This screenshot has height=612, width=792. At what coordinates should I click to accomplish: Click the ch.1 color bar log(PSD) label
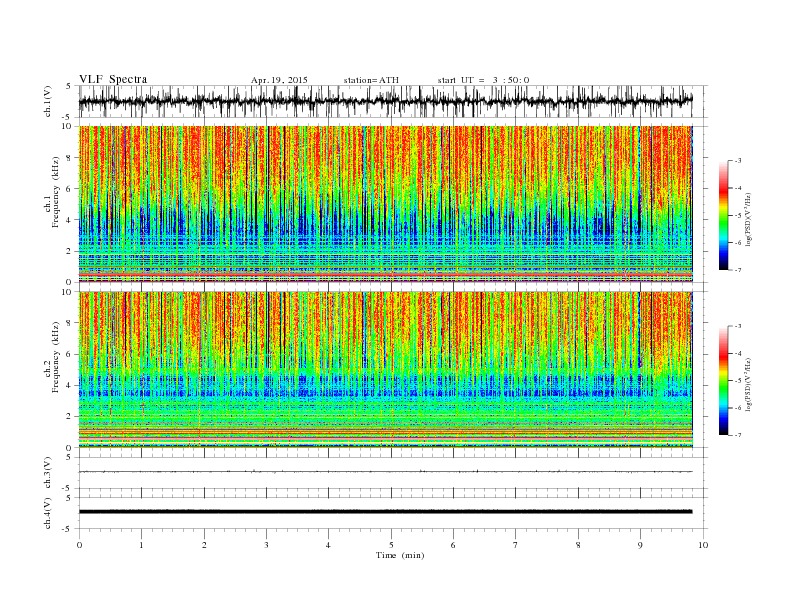748,219
